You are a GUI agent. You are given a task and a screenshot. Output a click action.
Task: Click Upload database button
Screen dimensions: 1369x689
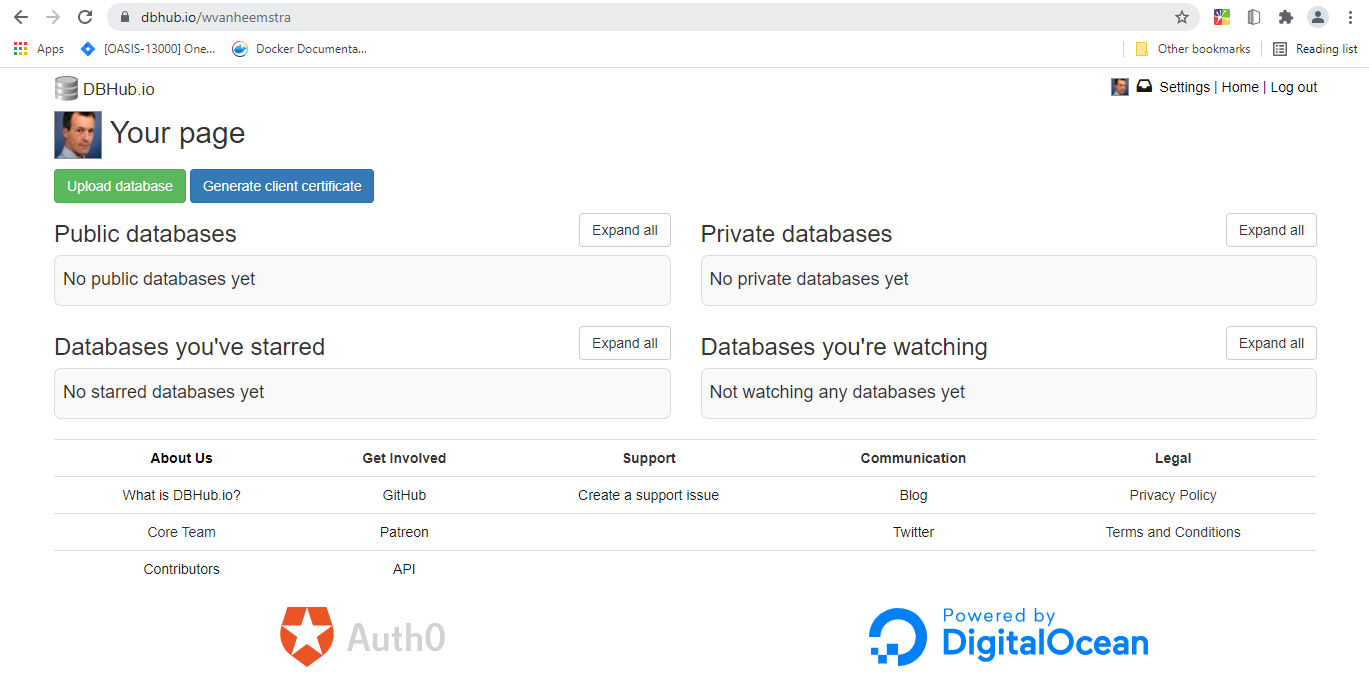(x=120, y=186)
